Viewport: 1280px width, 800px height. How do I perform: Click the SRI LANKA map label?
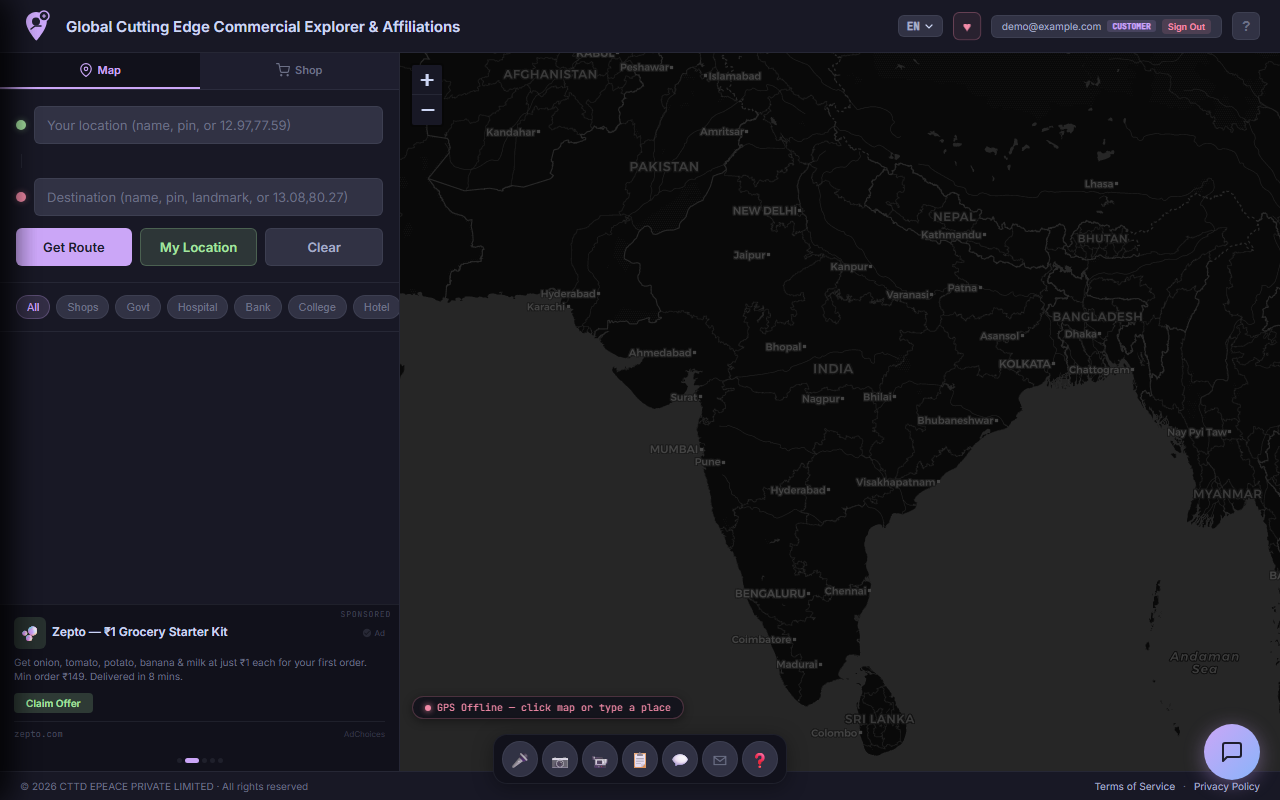pyautogui.click(x=879, y=719)
